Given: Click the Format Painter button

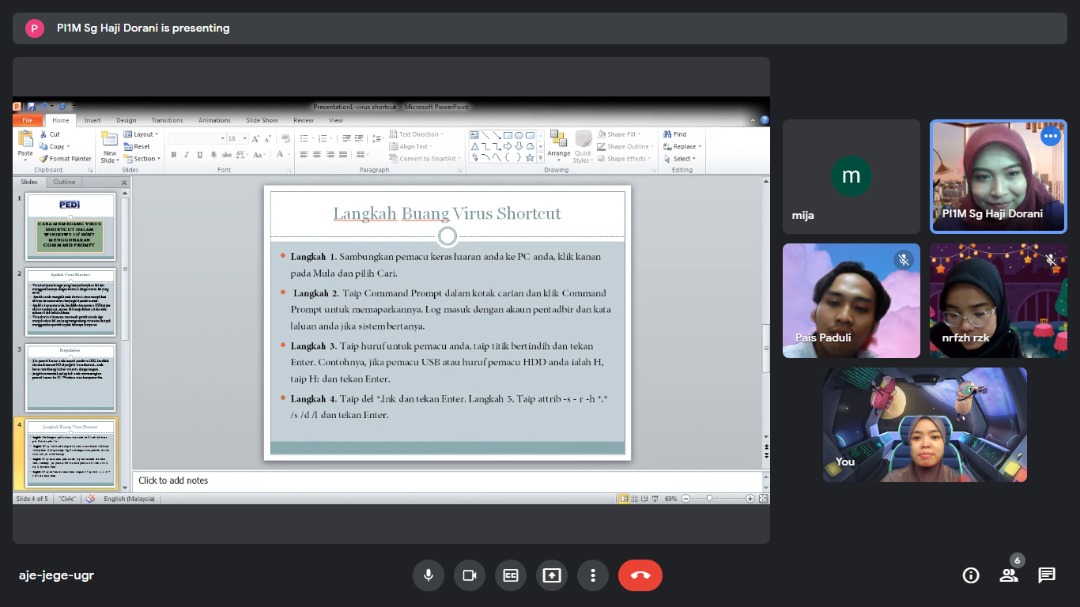Looking at the screenshot, I should click(69, 158).
